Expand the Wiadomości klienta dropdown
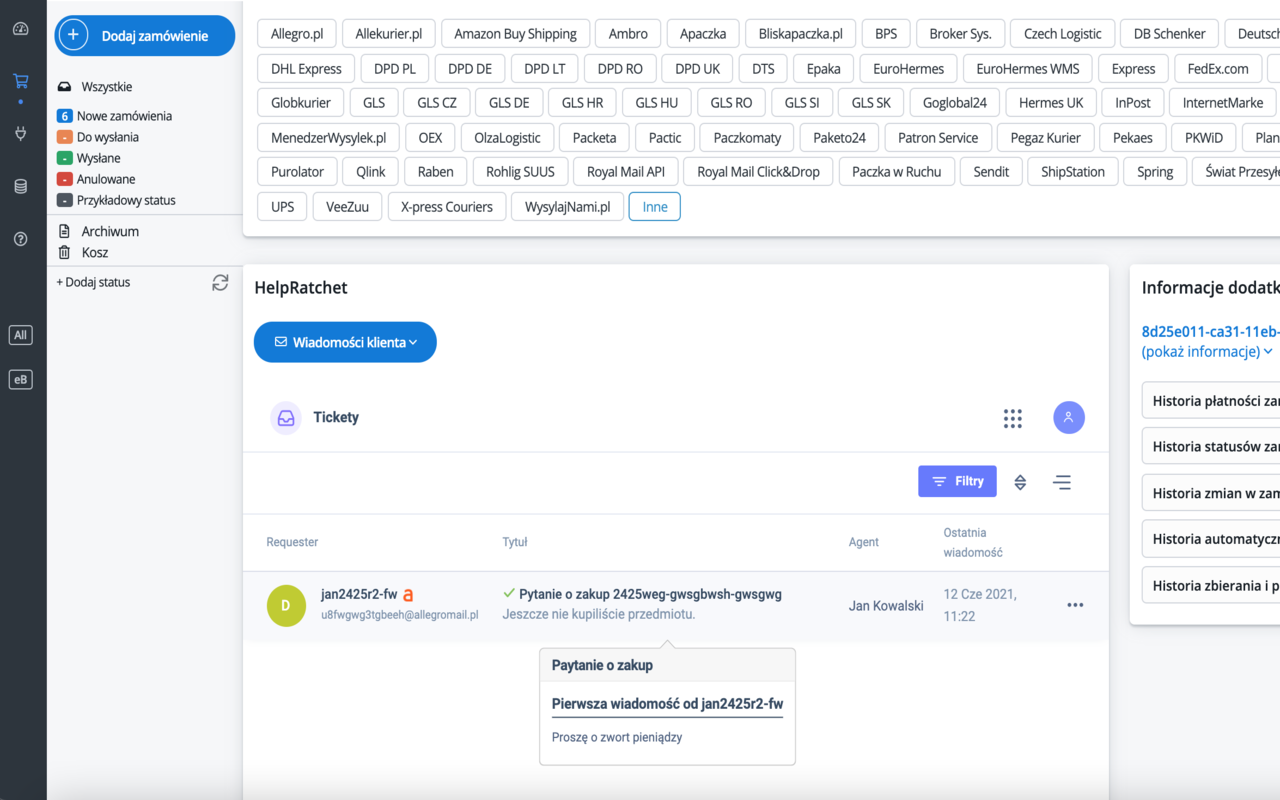 pos(345,342)
